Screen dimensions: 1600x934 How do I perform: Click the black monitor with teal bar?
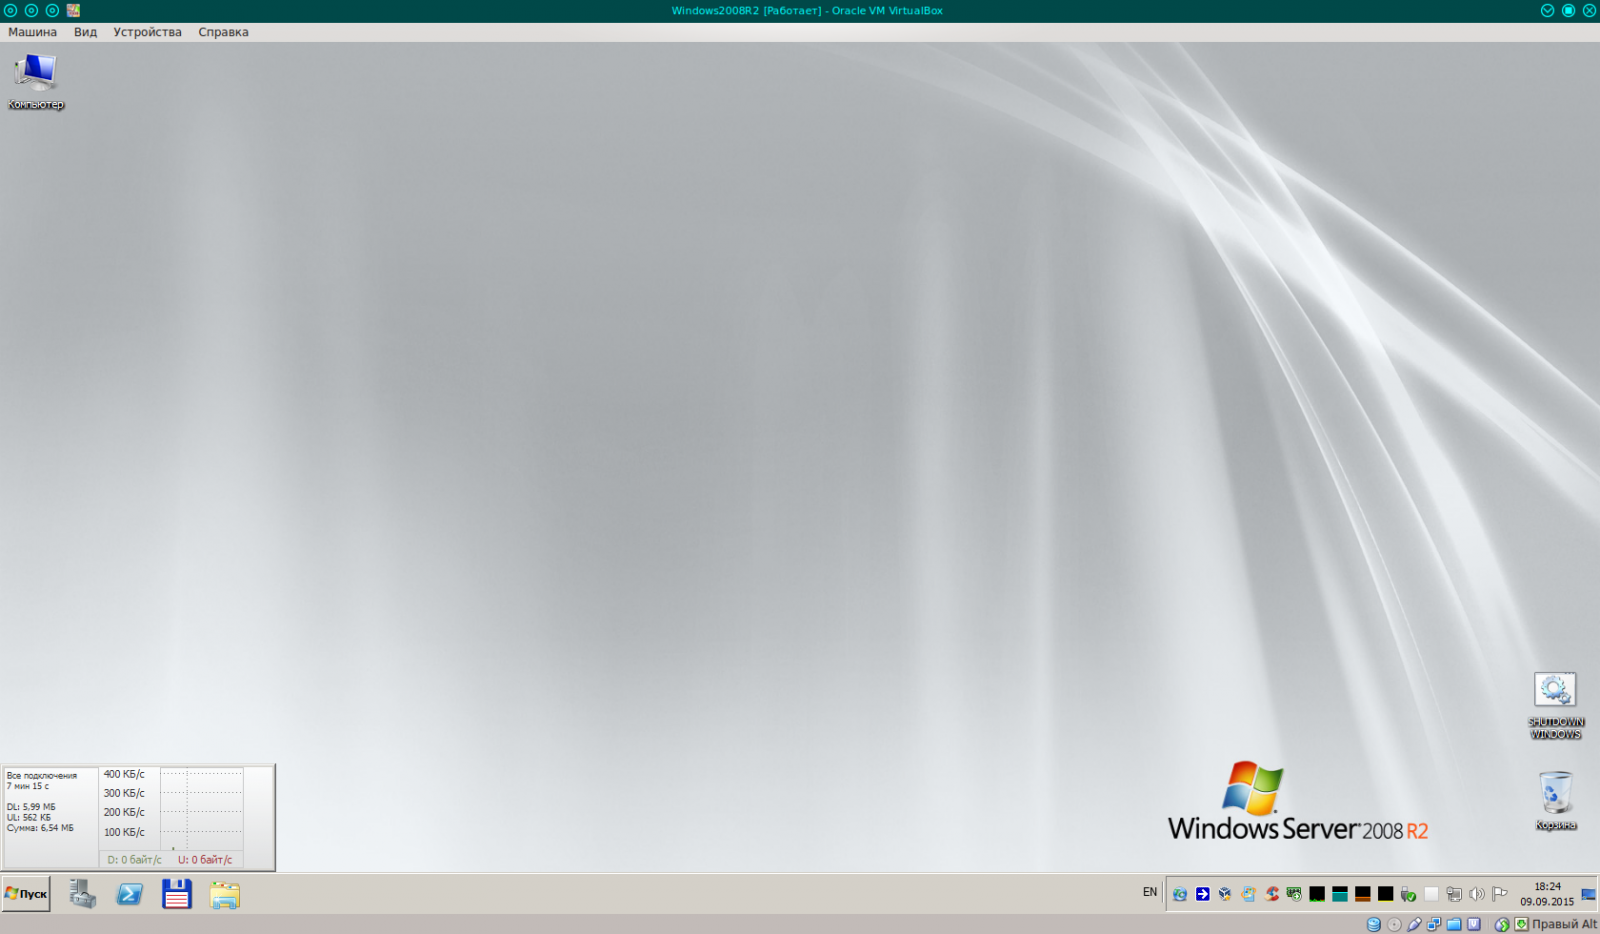click(x=1340, y=894)
